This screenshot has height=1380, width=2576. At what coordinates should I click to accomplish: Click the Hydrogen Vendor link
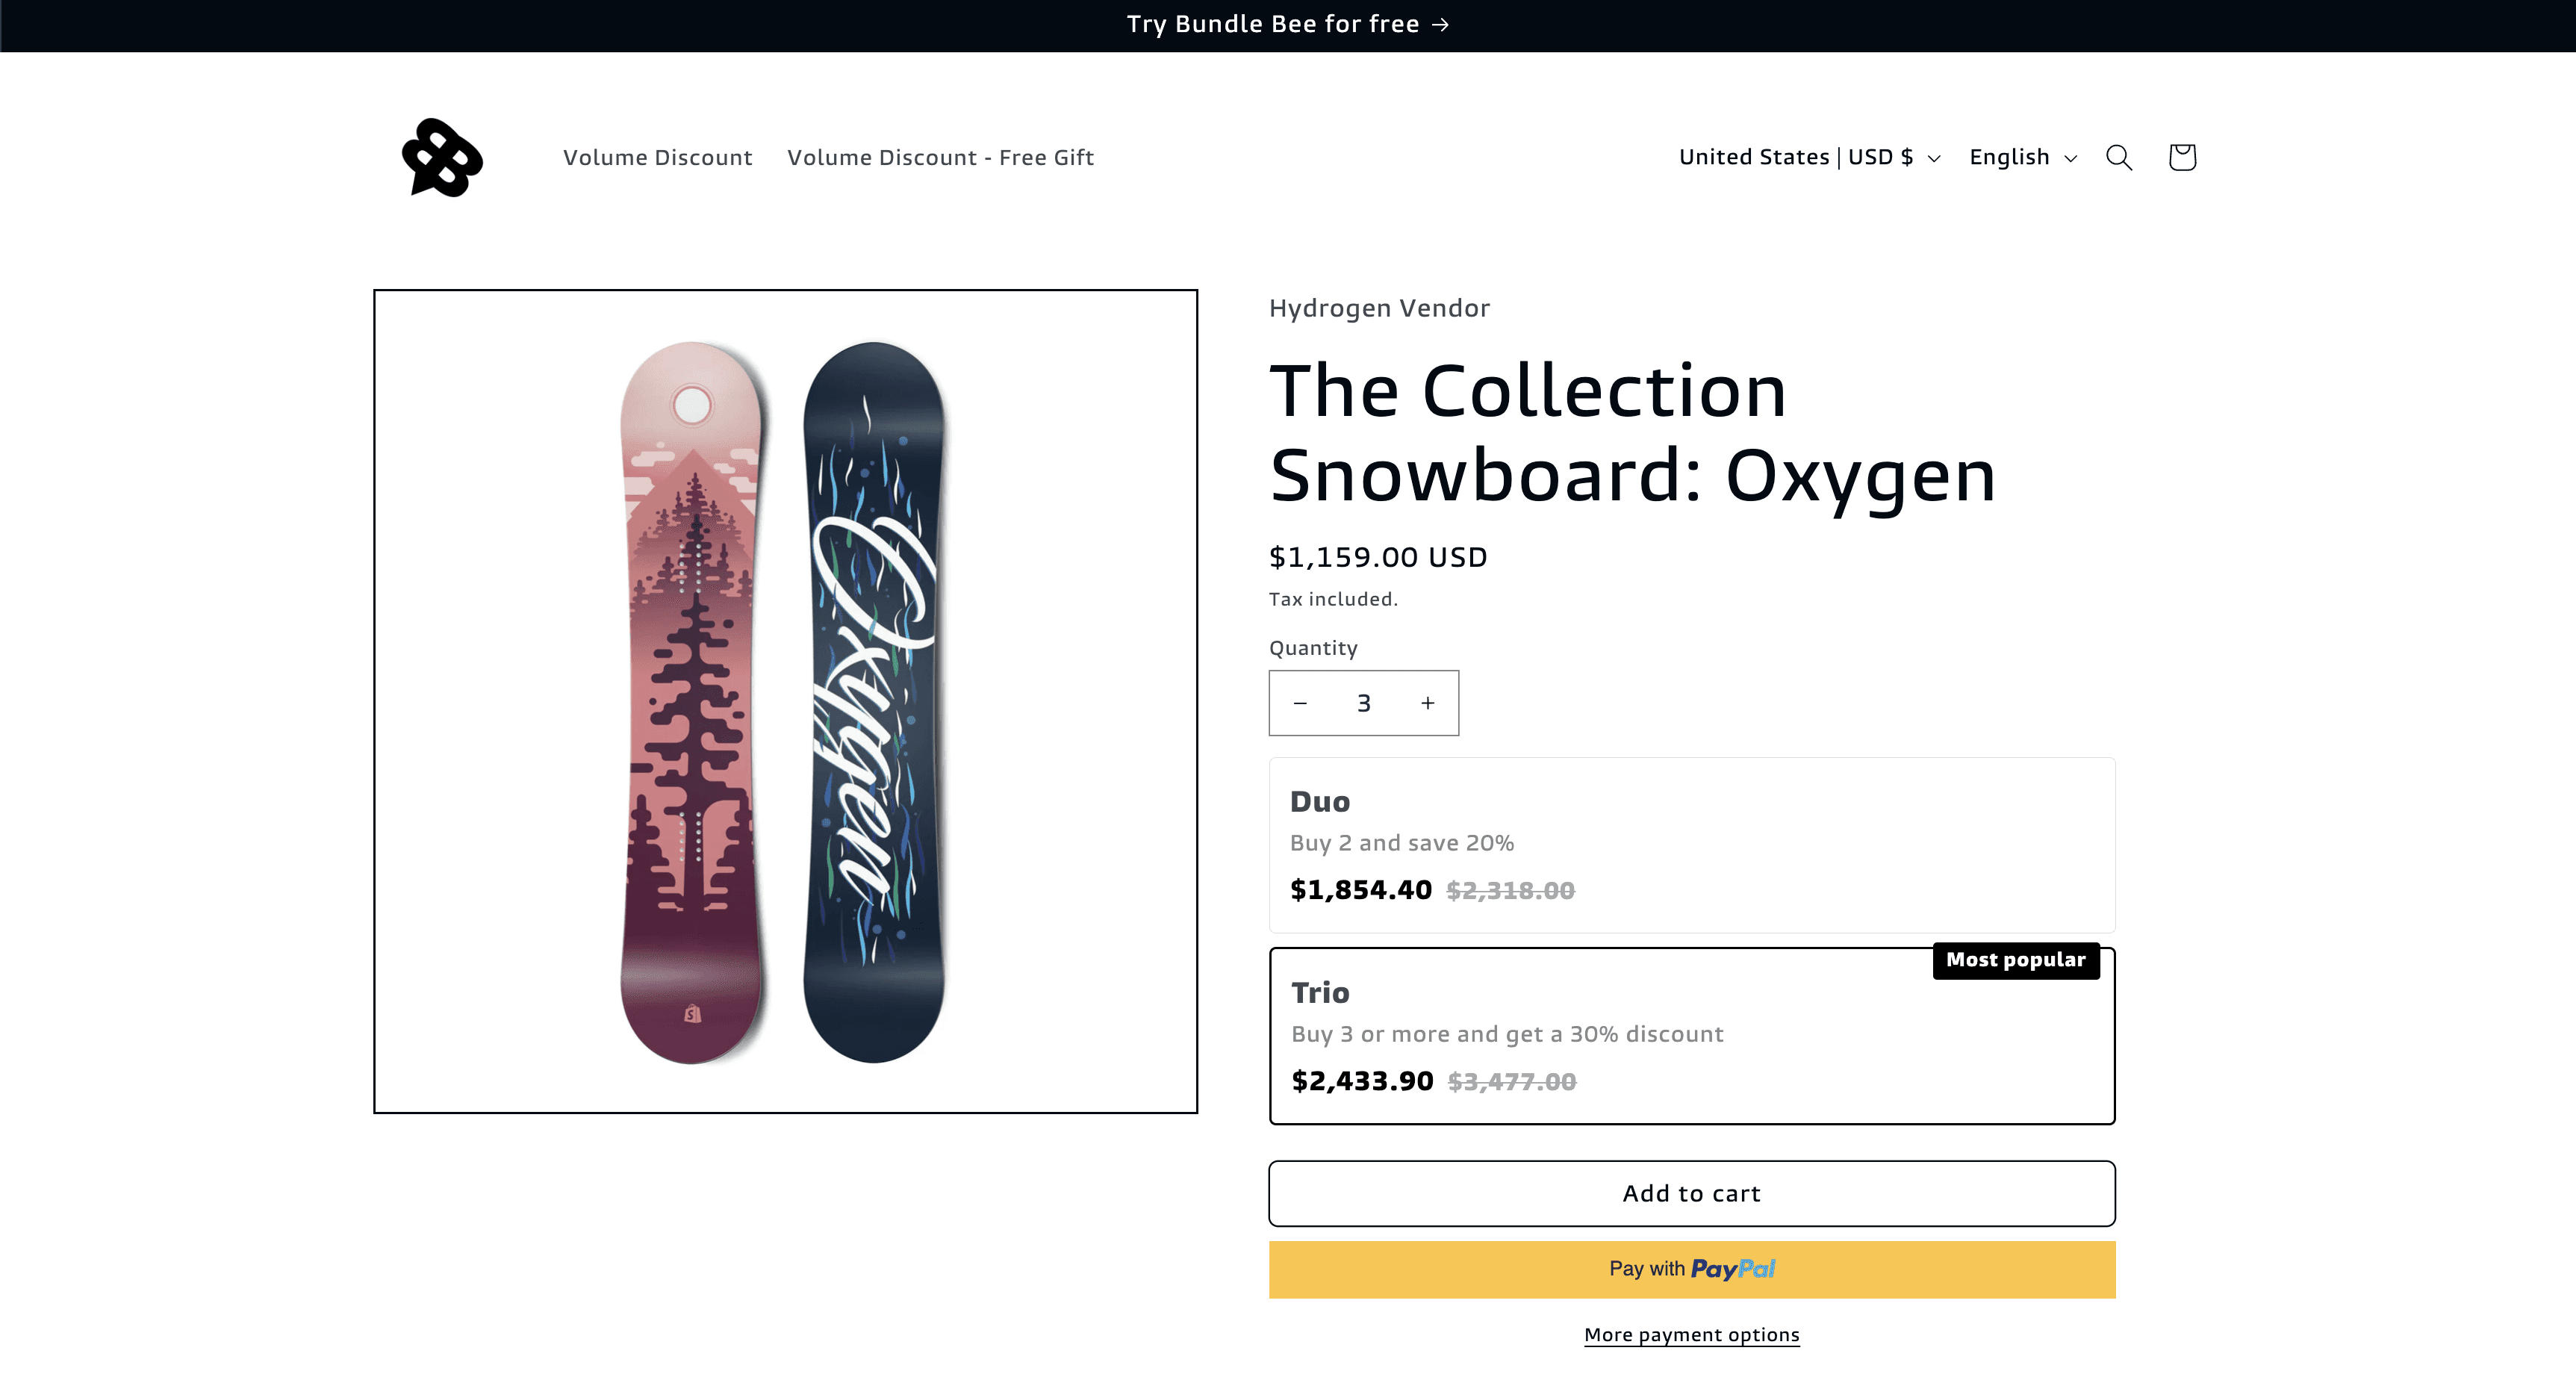pyautogui.click(x=1378, y=308)
